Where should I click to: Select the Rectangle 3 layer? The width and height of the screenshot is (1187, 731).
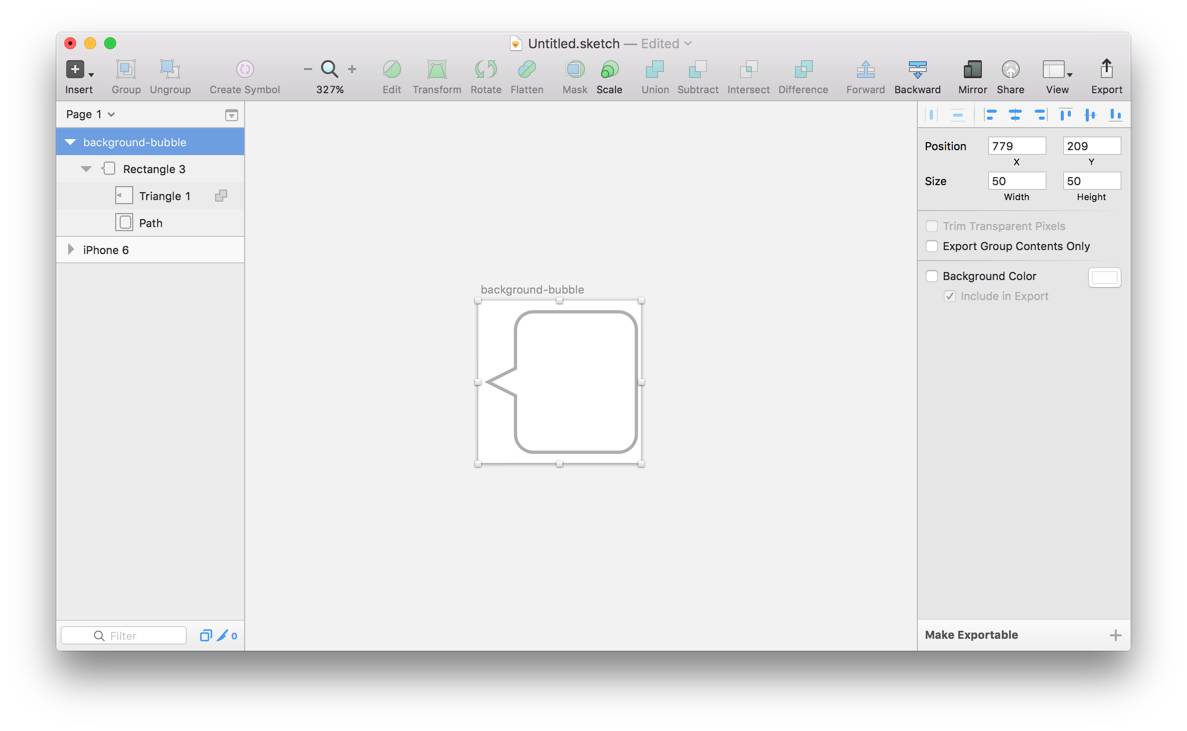tap(150, 169)
